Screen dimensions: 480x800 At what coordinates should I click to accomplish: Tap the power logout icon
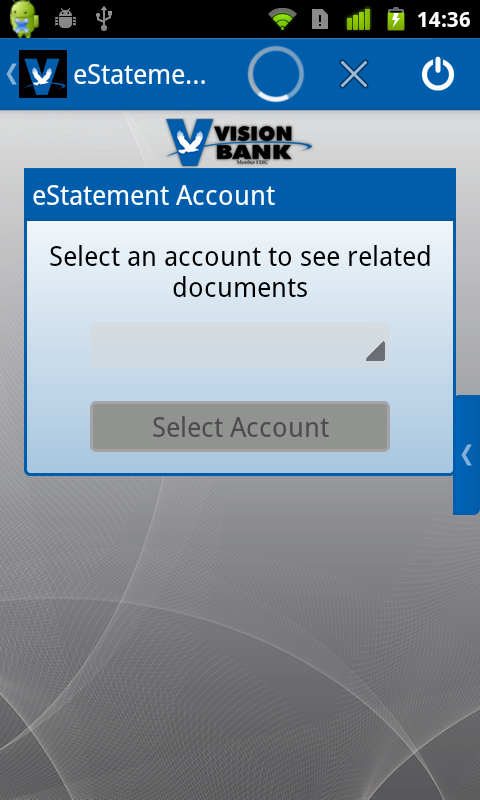(438, 74)
